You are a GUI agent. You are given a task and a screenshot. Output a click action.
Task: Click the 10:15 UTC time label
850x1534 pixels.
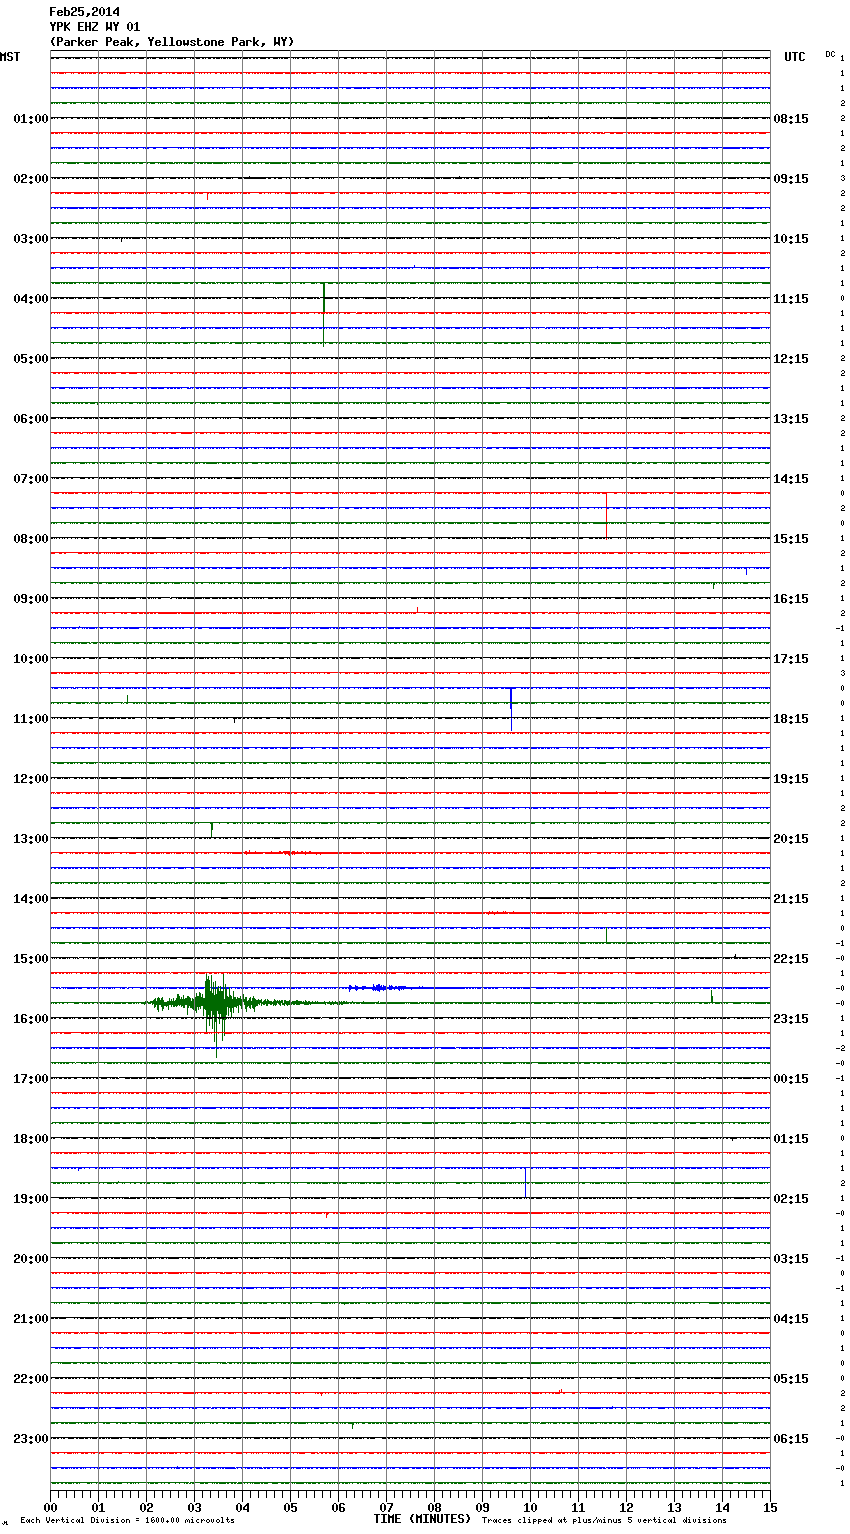coord(791,239)
